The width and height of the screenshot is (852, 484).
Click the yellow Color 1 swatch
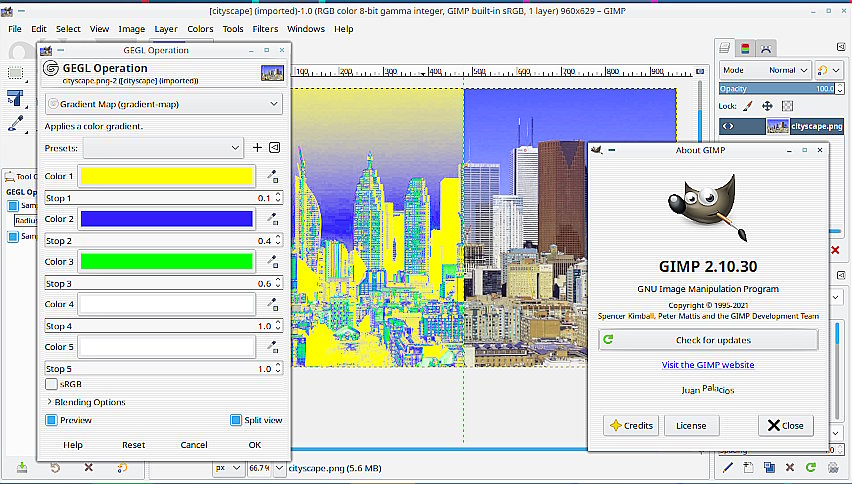click(167, 176)
